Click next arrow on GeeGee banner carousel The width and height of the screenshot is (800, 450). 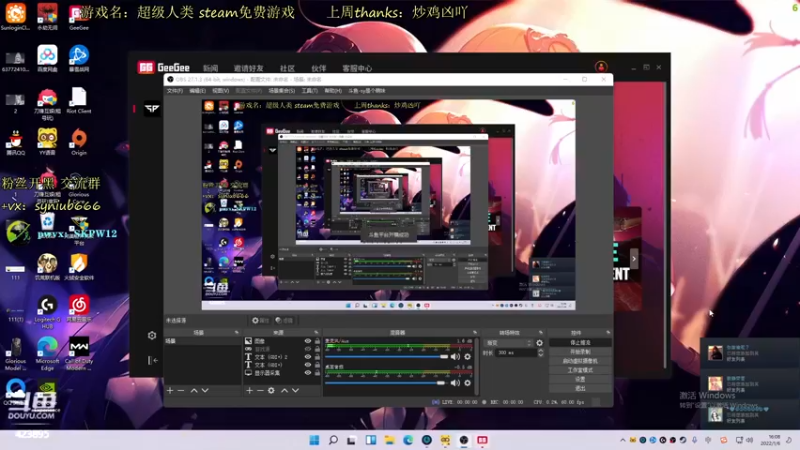(x=634, y=259)
